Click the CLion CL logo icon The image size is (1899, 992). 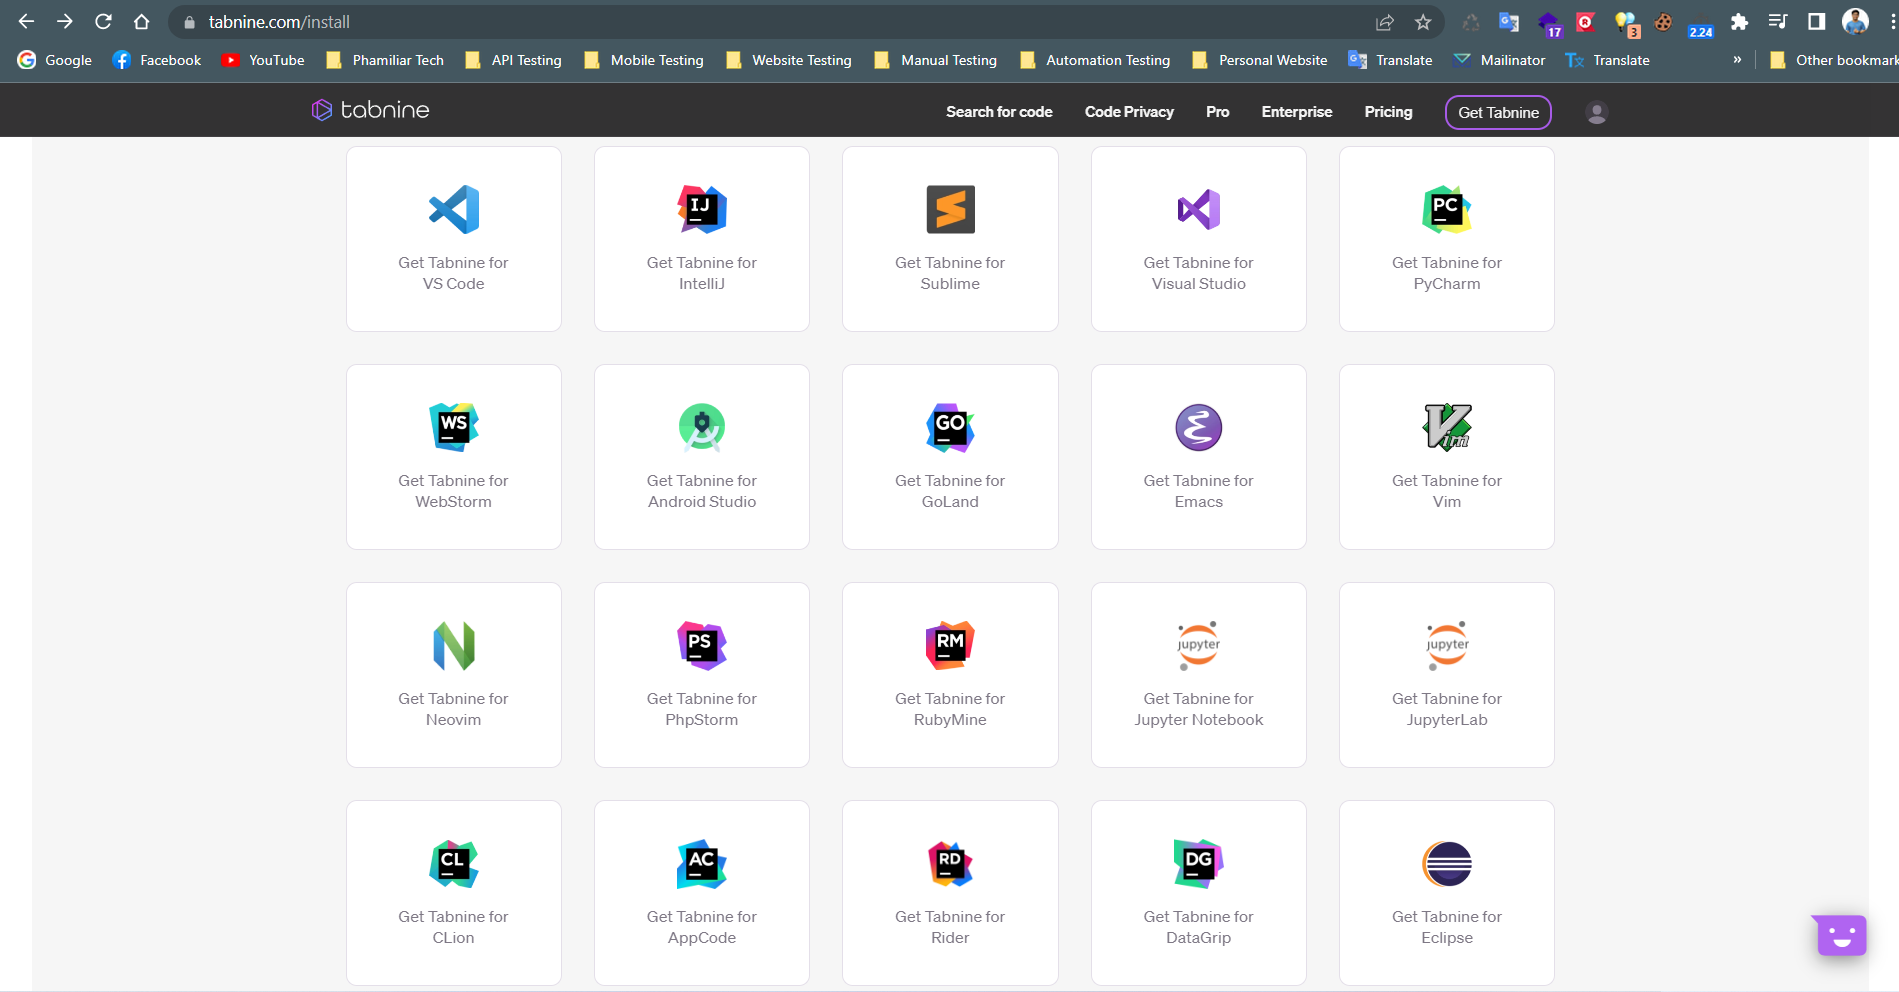pyautogui.click(x=454, y=864)
